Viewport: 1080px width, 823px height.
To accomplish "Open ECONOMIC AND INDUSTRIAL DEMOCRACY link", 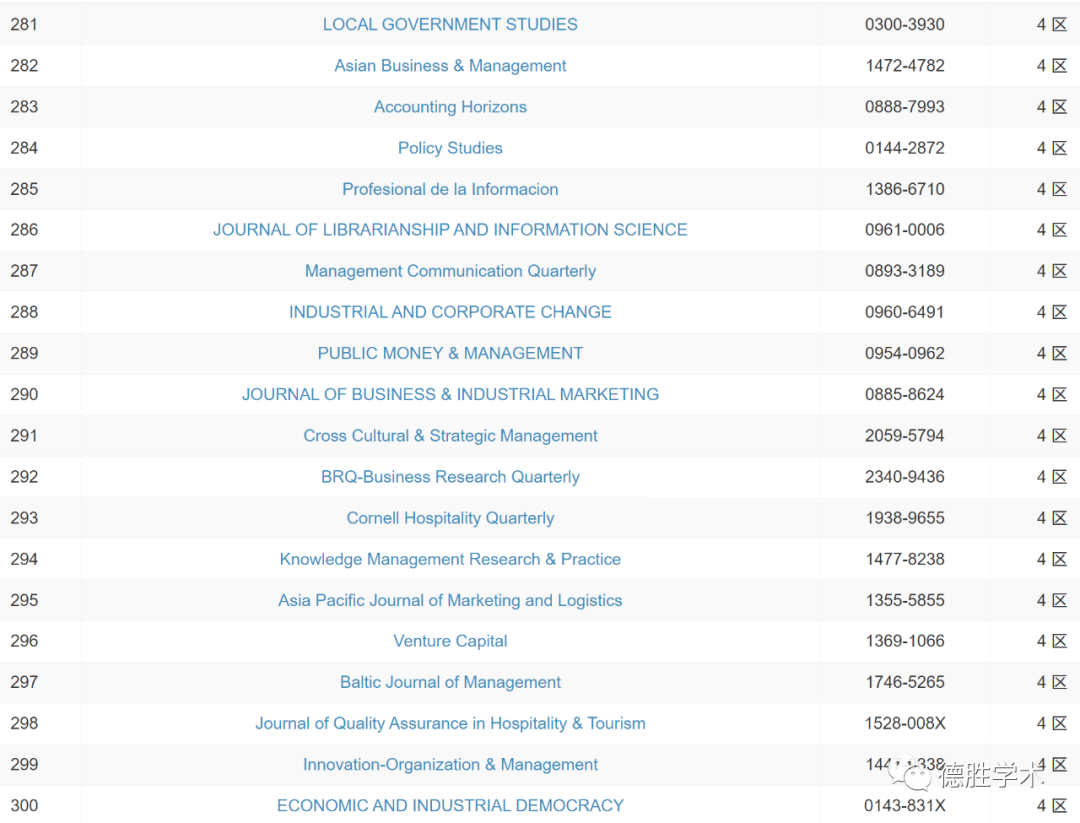I will 450,805.
